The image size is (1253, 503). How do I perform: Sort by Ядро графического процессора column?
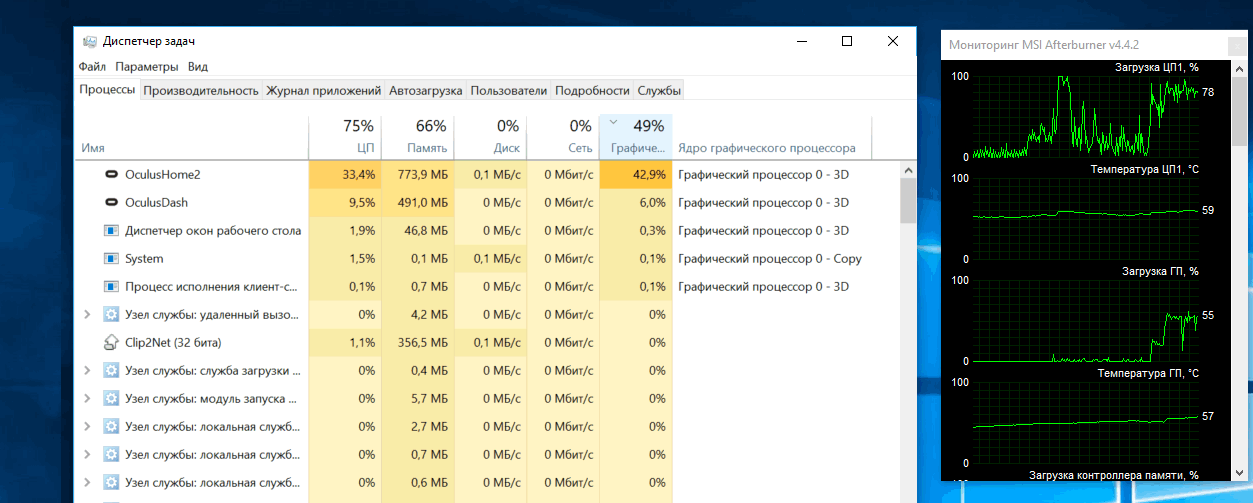pos(772,137)
